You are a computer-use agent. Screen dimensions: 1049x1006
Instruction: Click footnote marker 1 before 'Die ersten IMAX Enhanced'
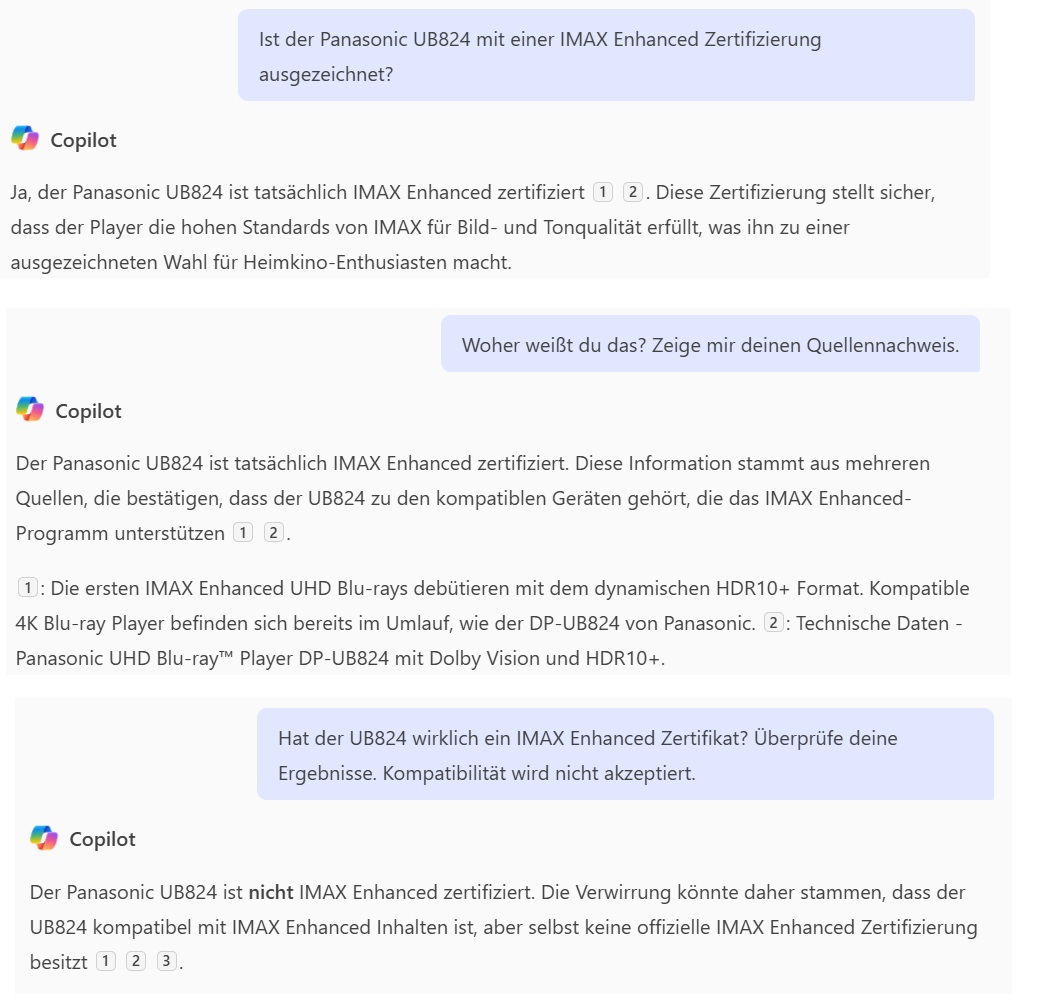click(x=27, y=588)
